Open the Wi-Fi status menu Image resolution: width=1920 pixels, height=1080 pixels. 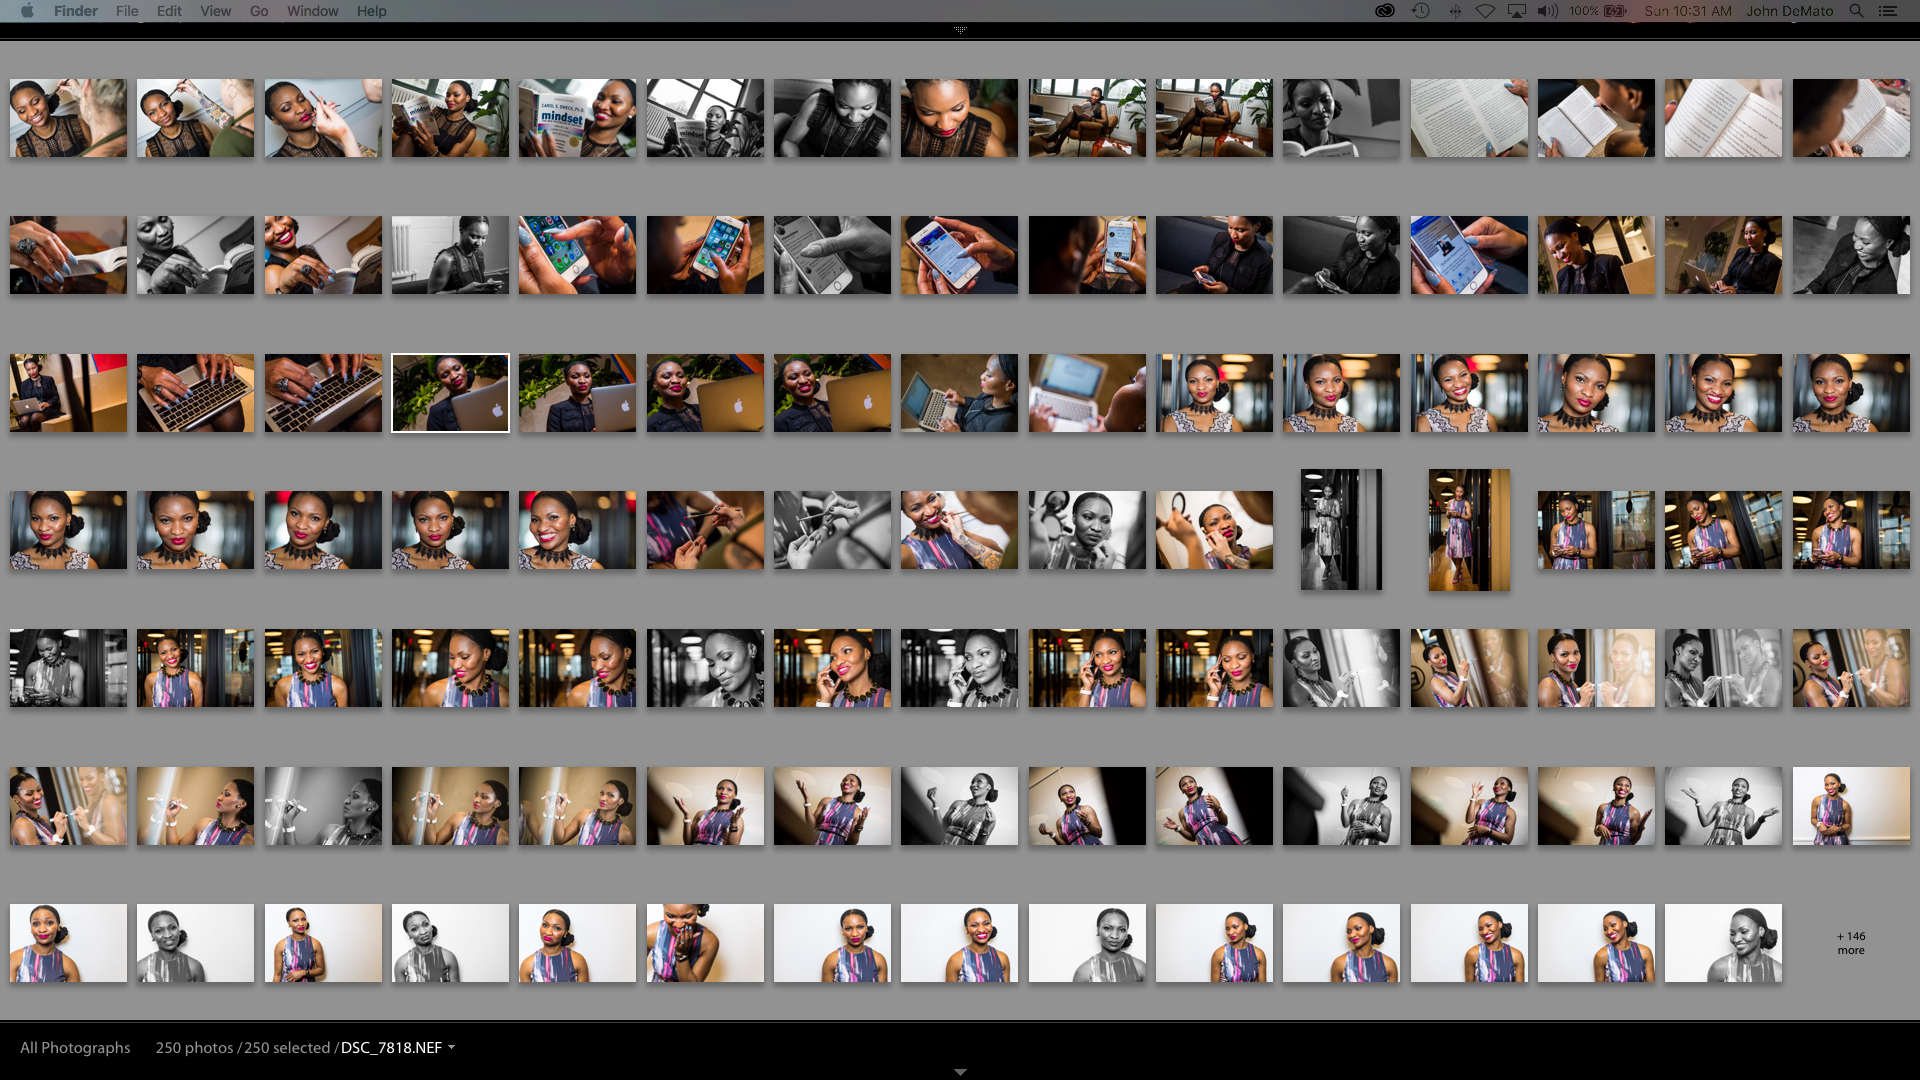pyautogui.click(x=1487, y=11)
